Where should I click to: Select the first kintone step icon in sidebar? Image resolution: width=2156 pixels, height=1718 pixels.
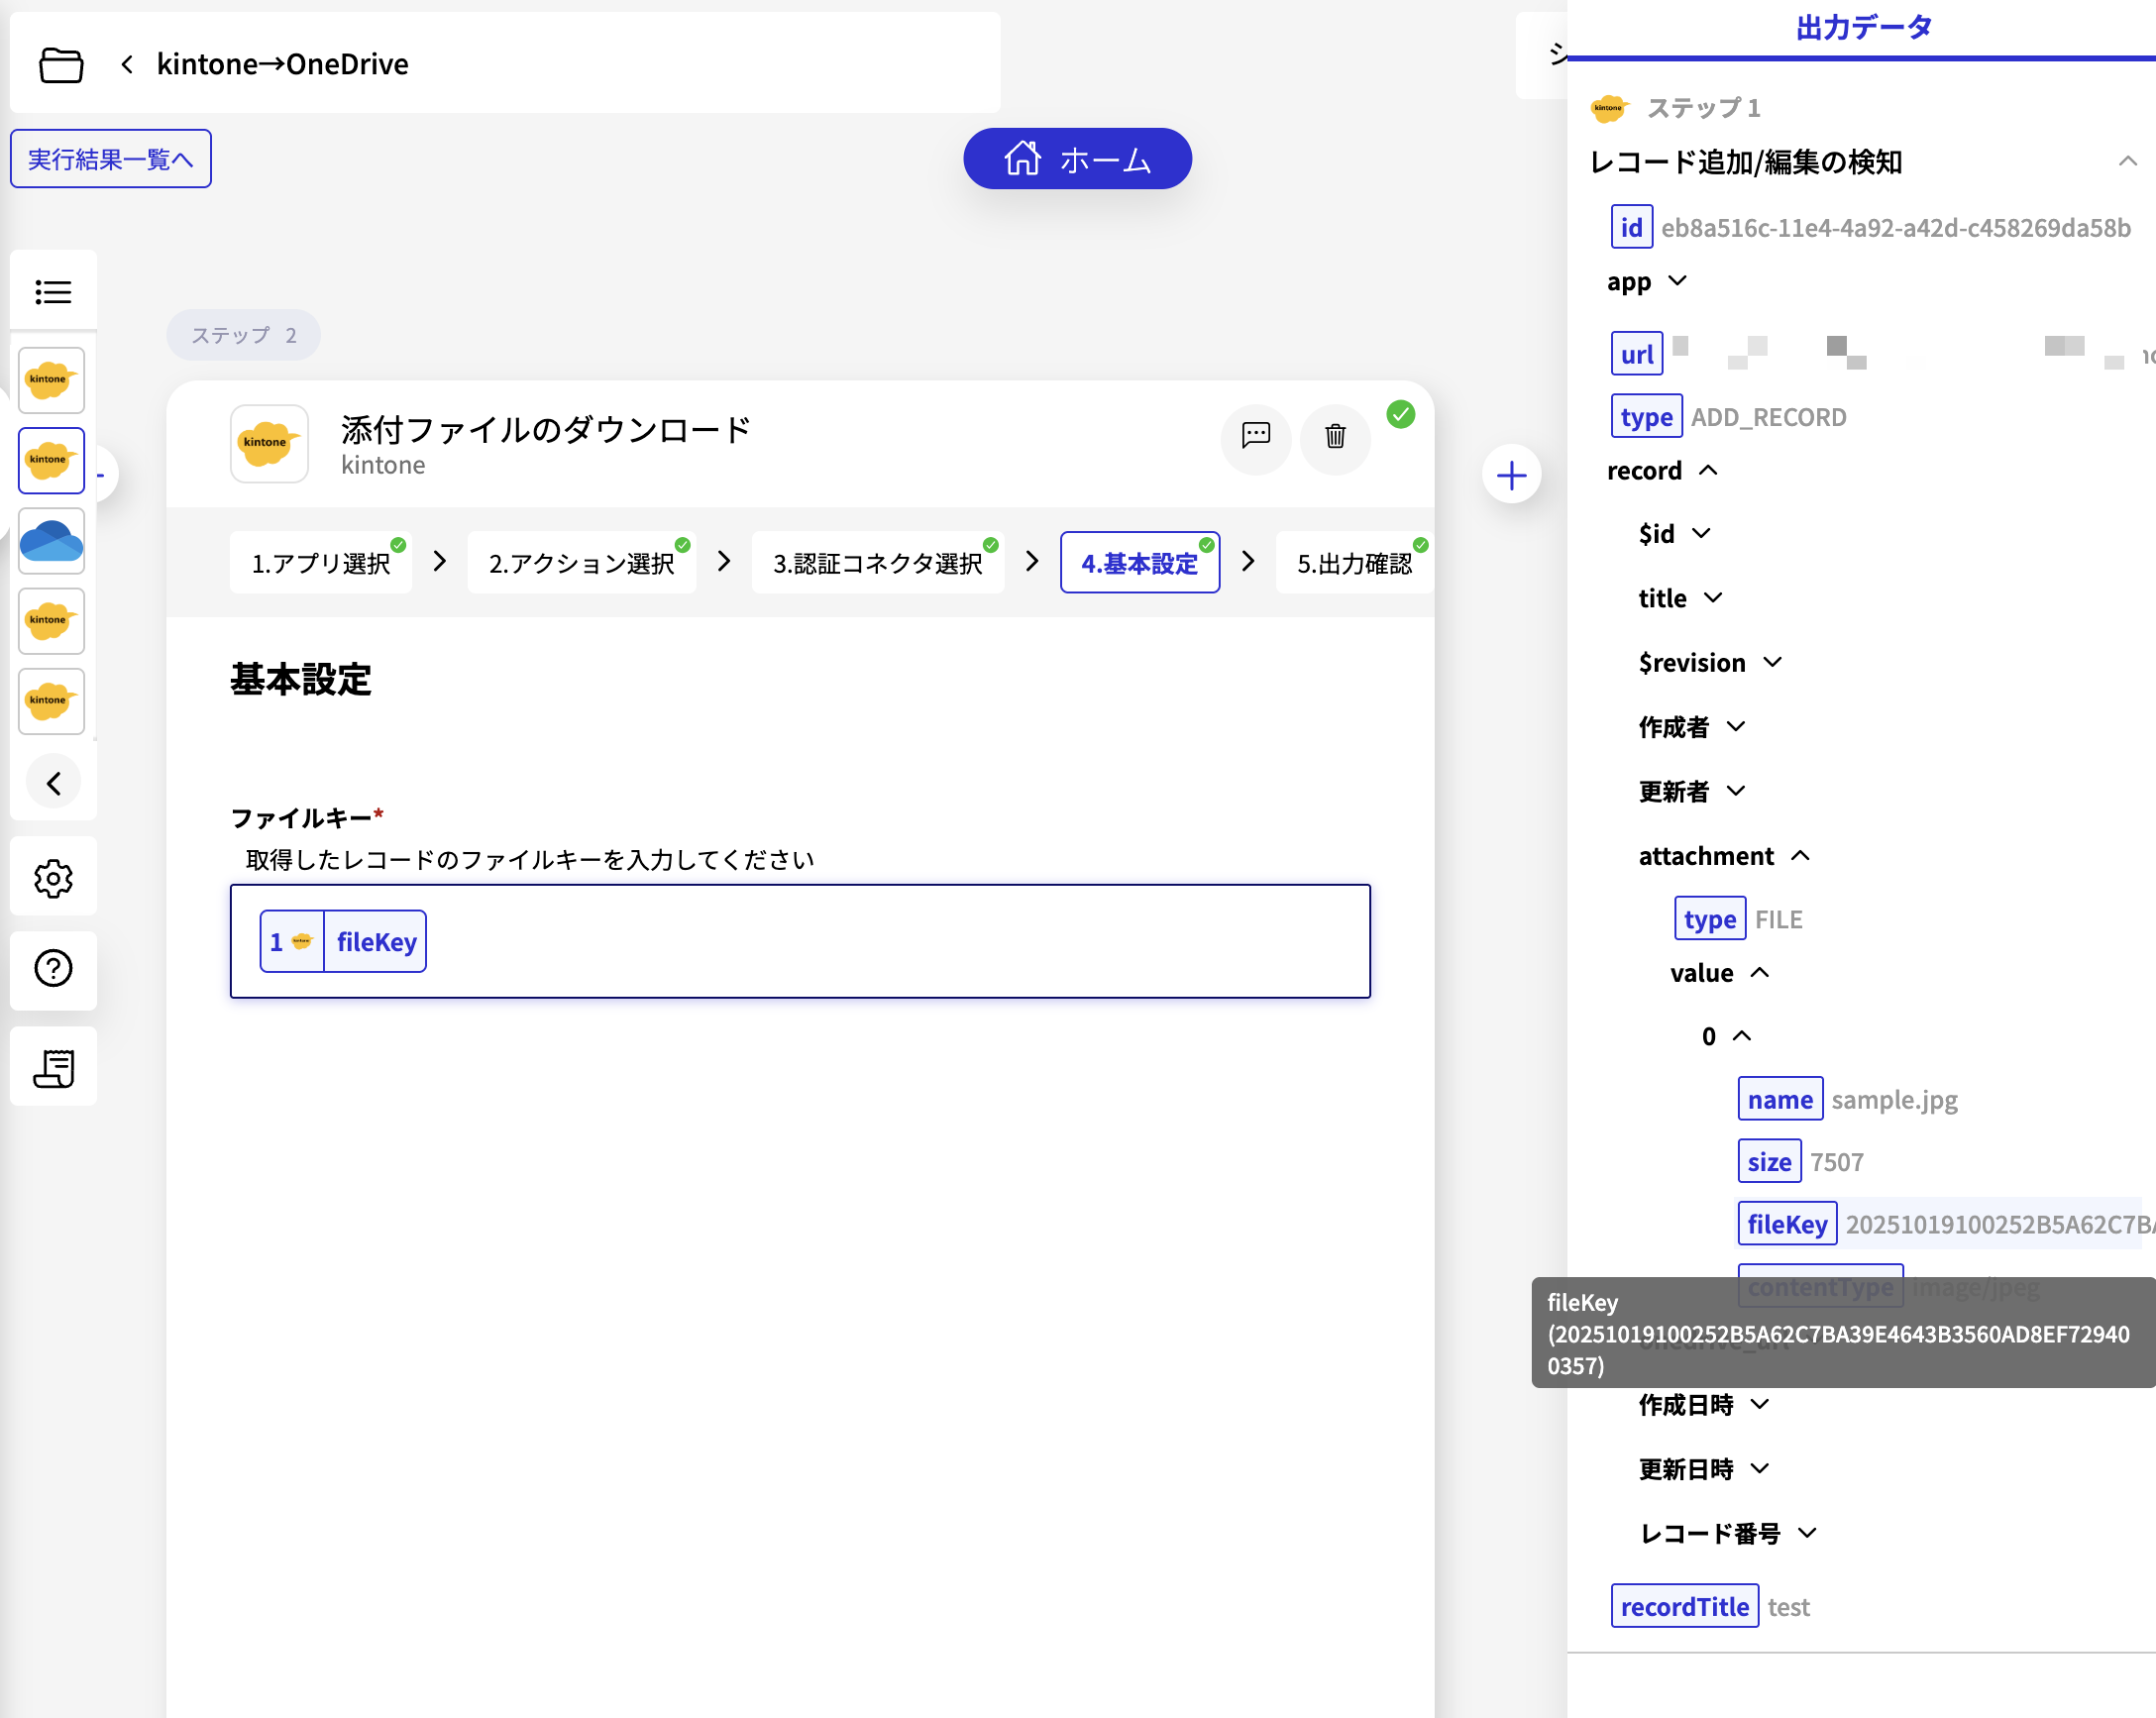[51, 380]
